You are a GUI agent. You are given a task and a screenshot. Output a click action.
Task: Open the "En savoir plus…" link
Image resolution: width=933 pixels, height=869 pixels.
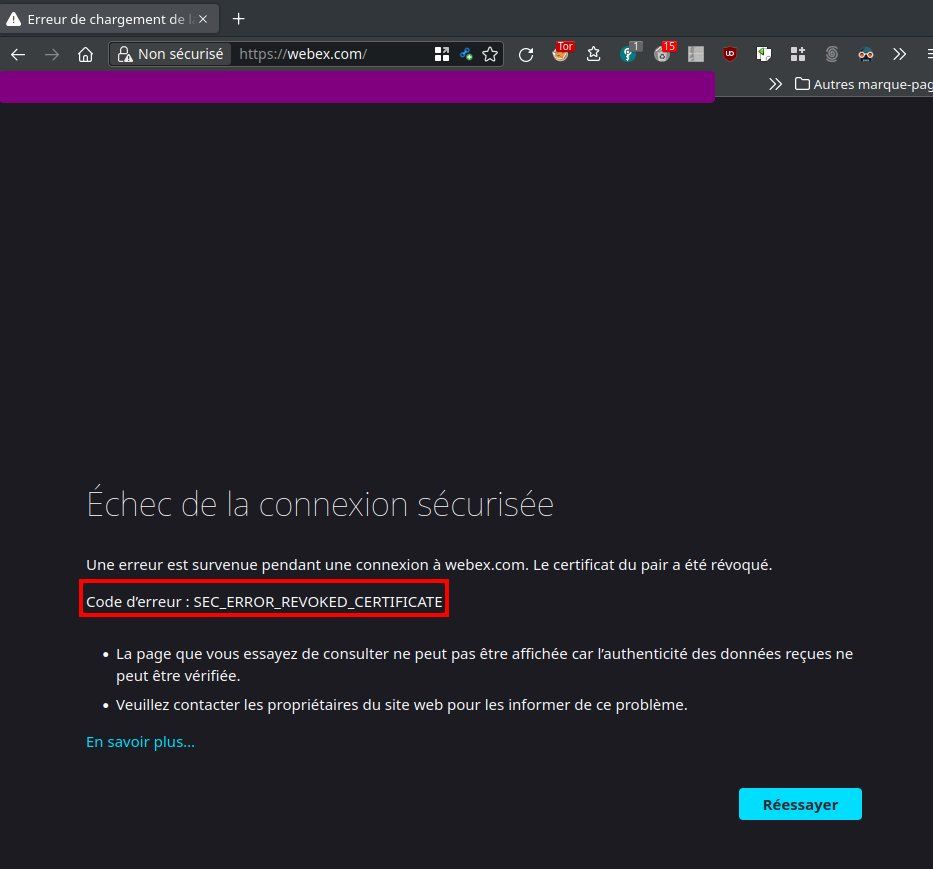[x=140, y=742]
